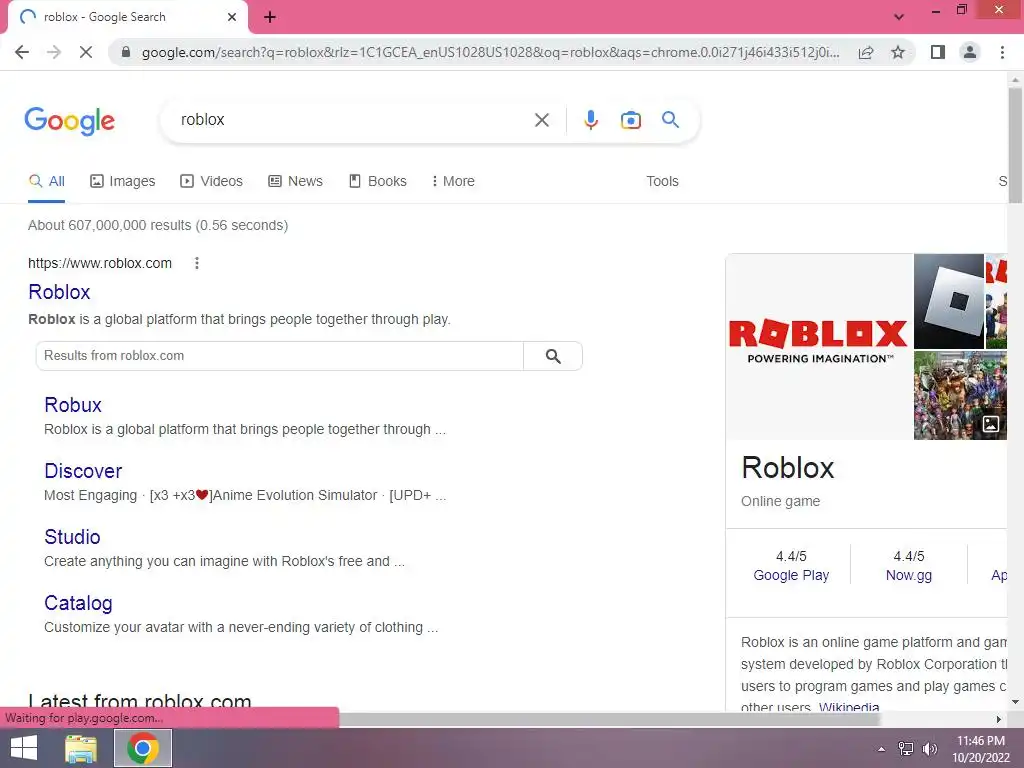This screenshot has height=768, width=1024.
Task: Open the Chrome profile avatar icon
Action: [x=970, y=52]
